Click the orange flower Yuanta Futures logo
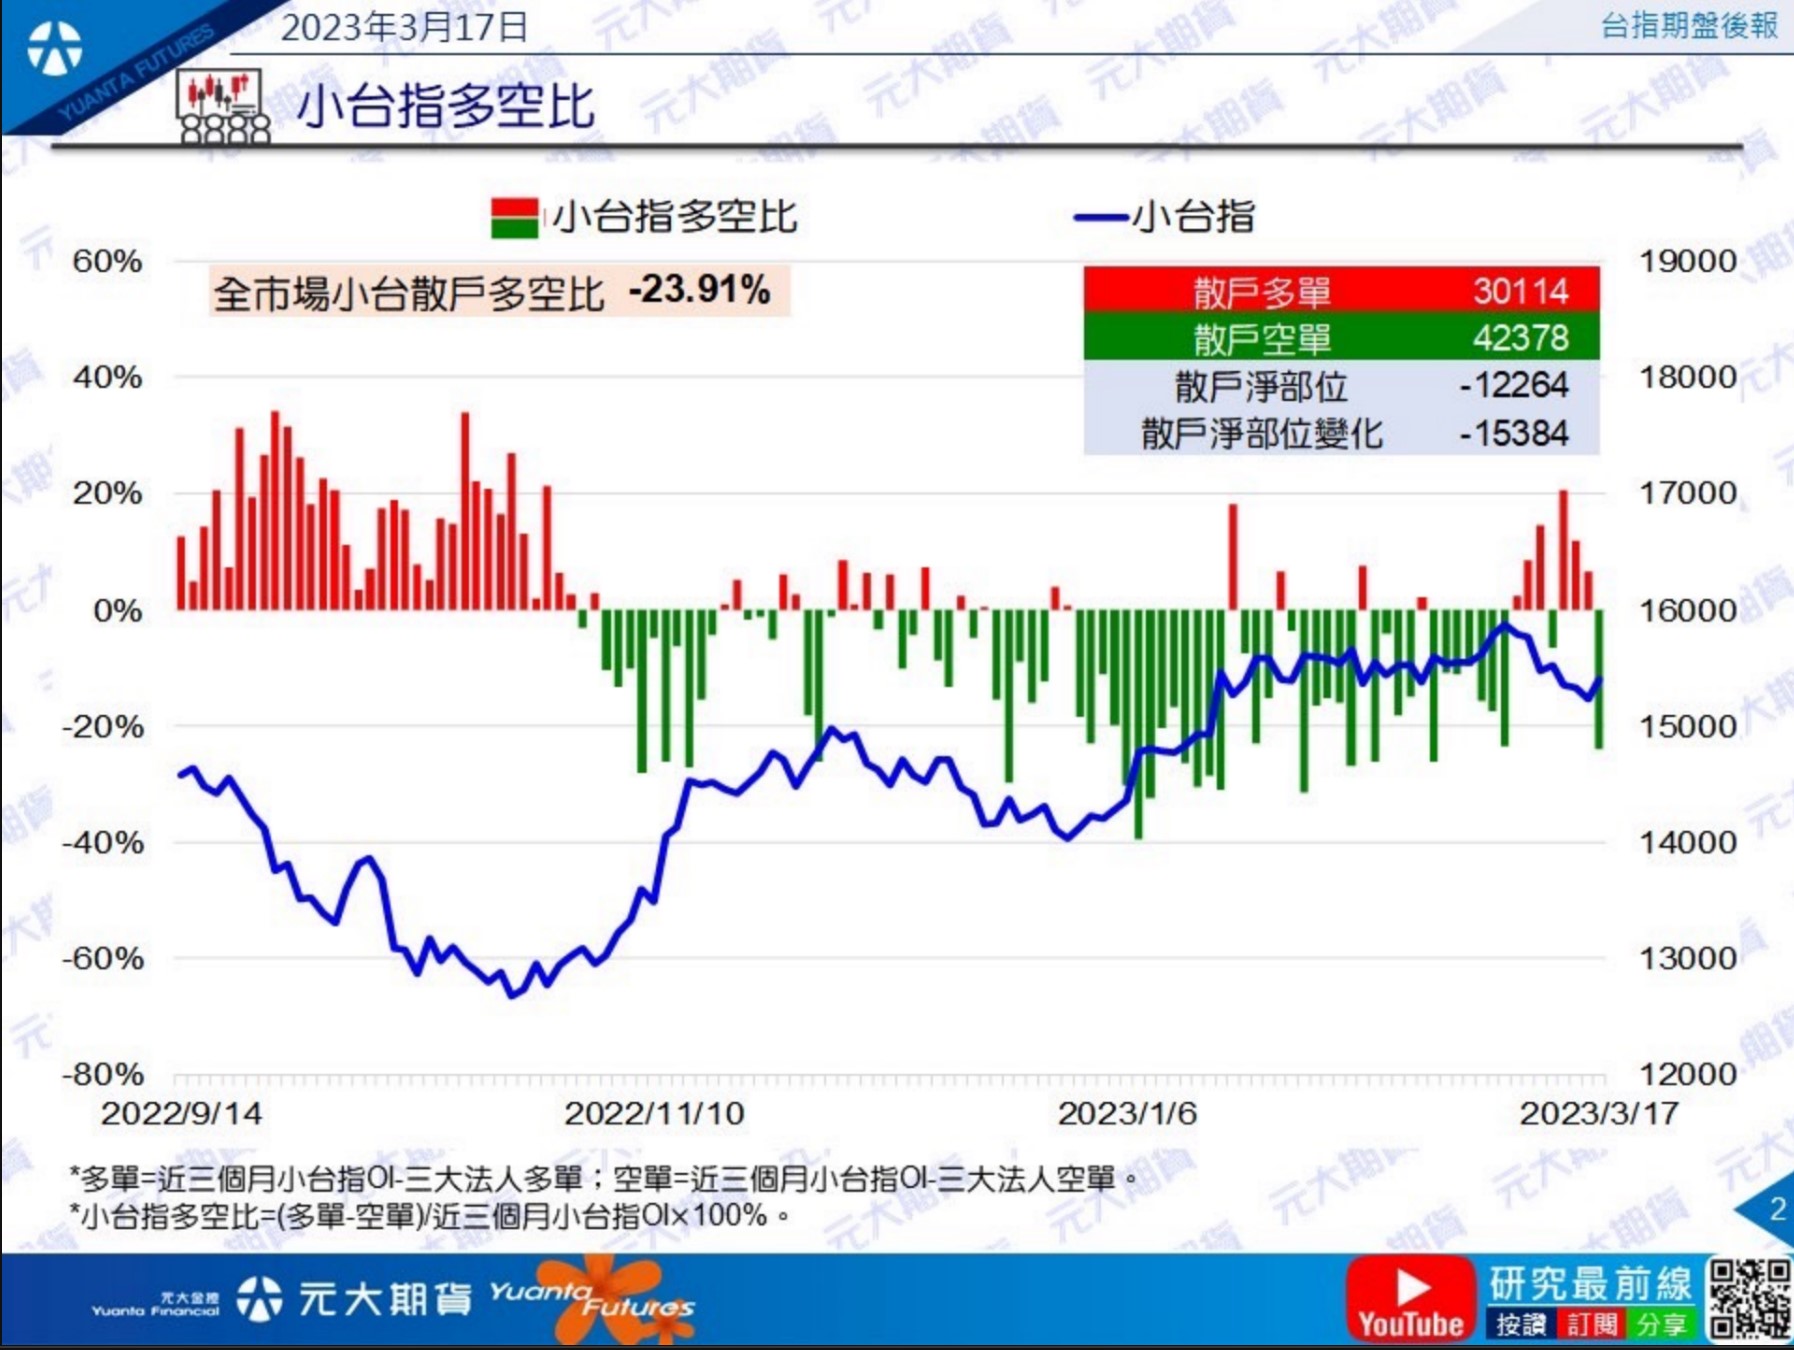This screenshot has width=1794, height=1350. pyautogui.click(x=610, y=1299)
